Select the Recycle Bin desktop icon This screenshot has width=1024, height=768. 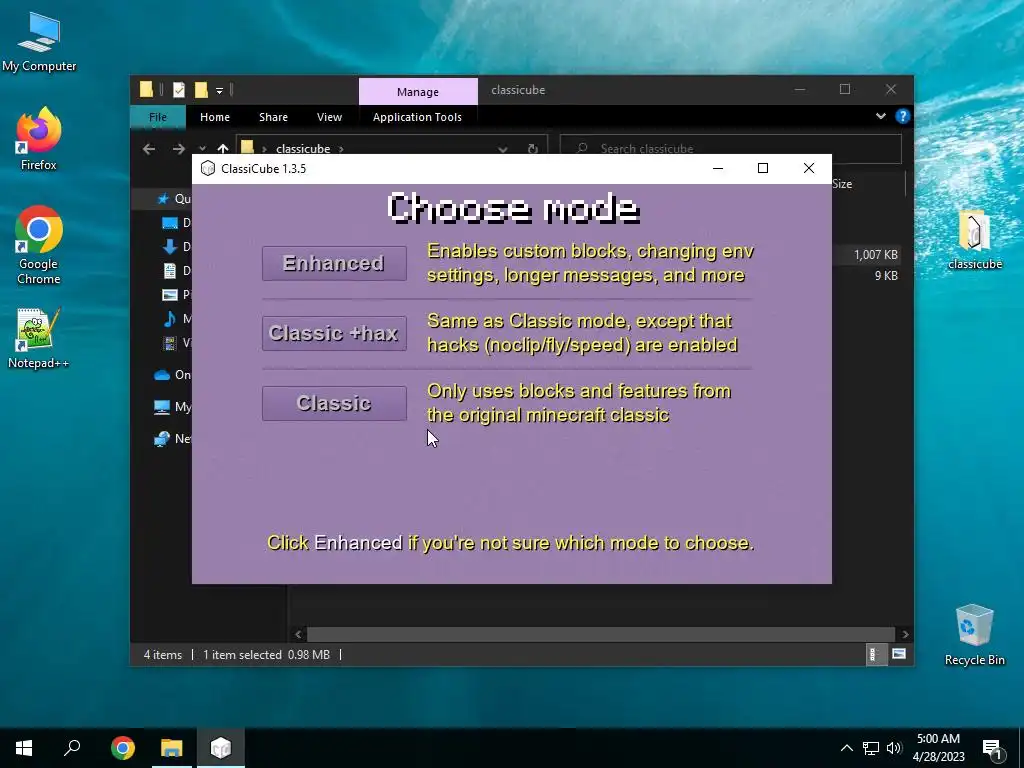pos(974,635)
